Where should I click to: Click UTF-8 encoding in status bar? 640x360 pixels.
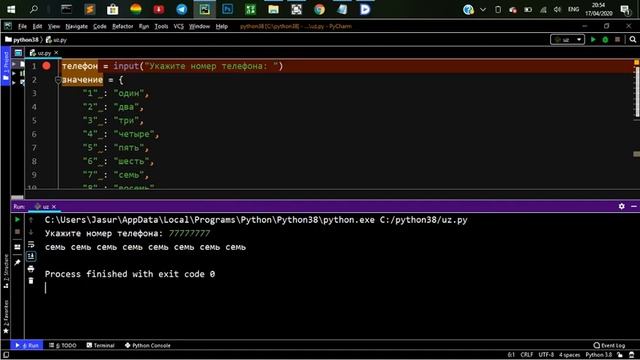(x=546, y=355)
